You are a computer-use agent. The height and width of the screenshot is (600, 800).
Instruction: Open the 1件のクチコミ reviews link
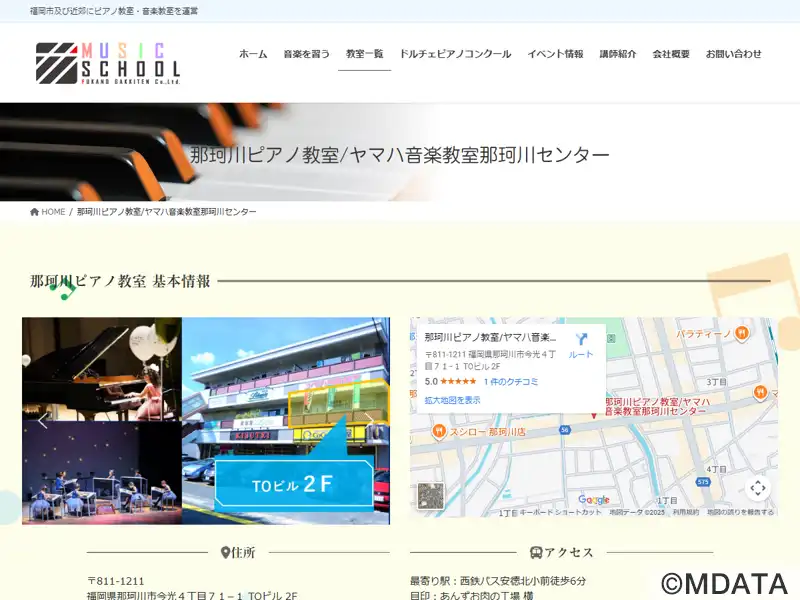(x=511, y=382)
